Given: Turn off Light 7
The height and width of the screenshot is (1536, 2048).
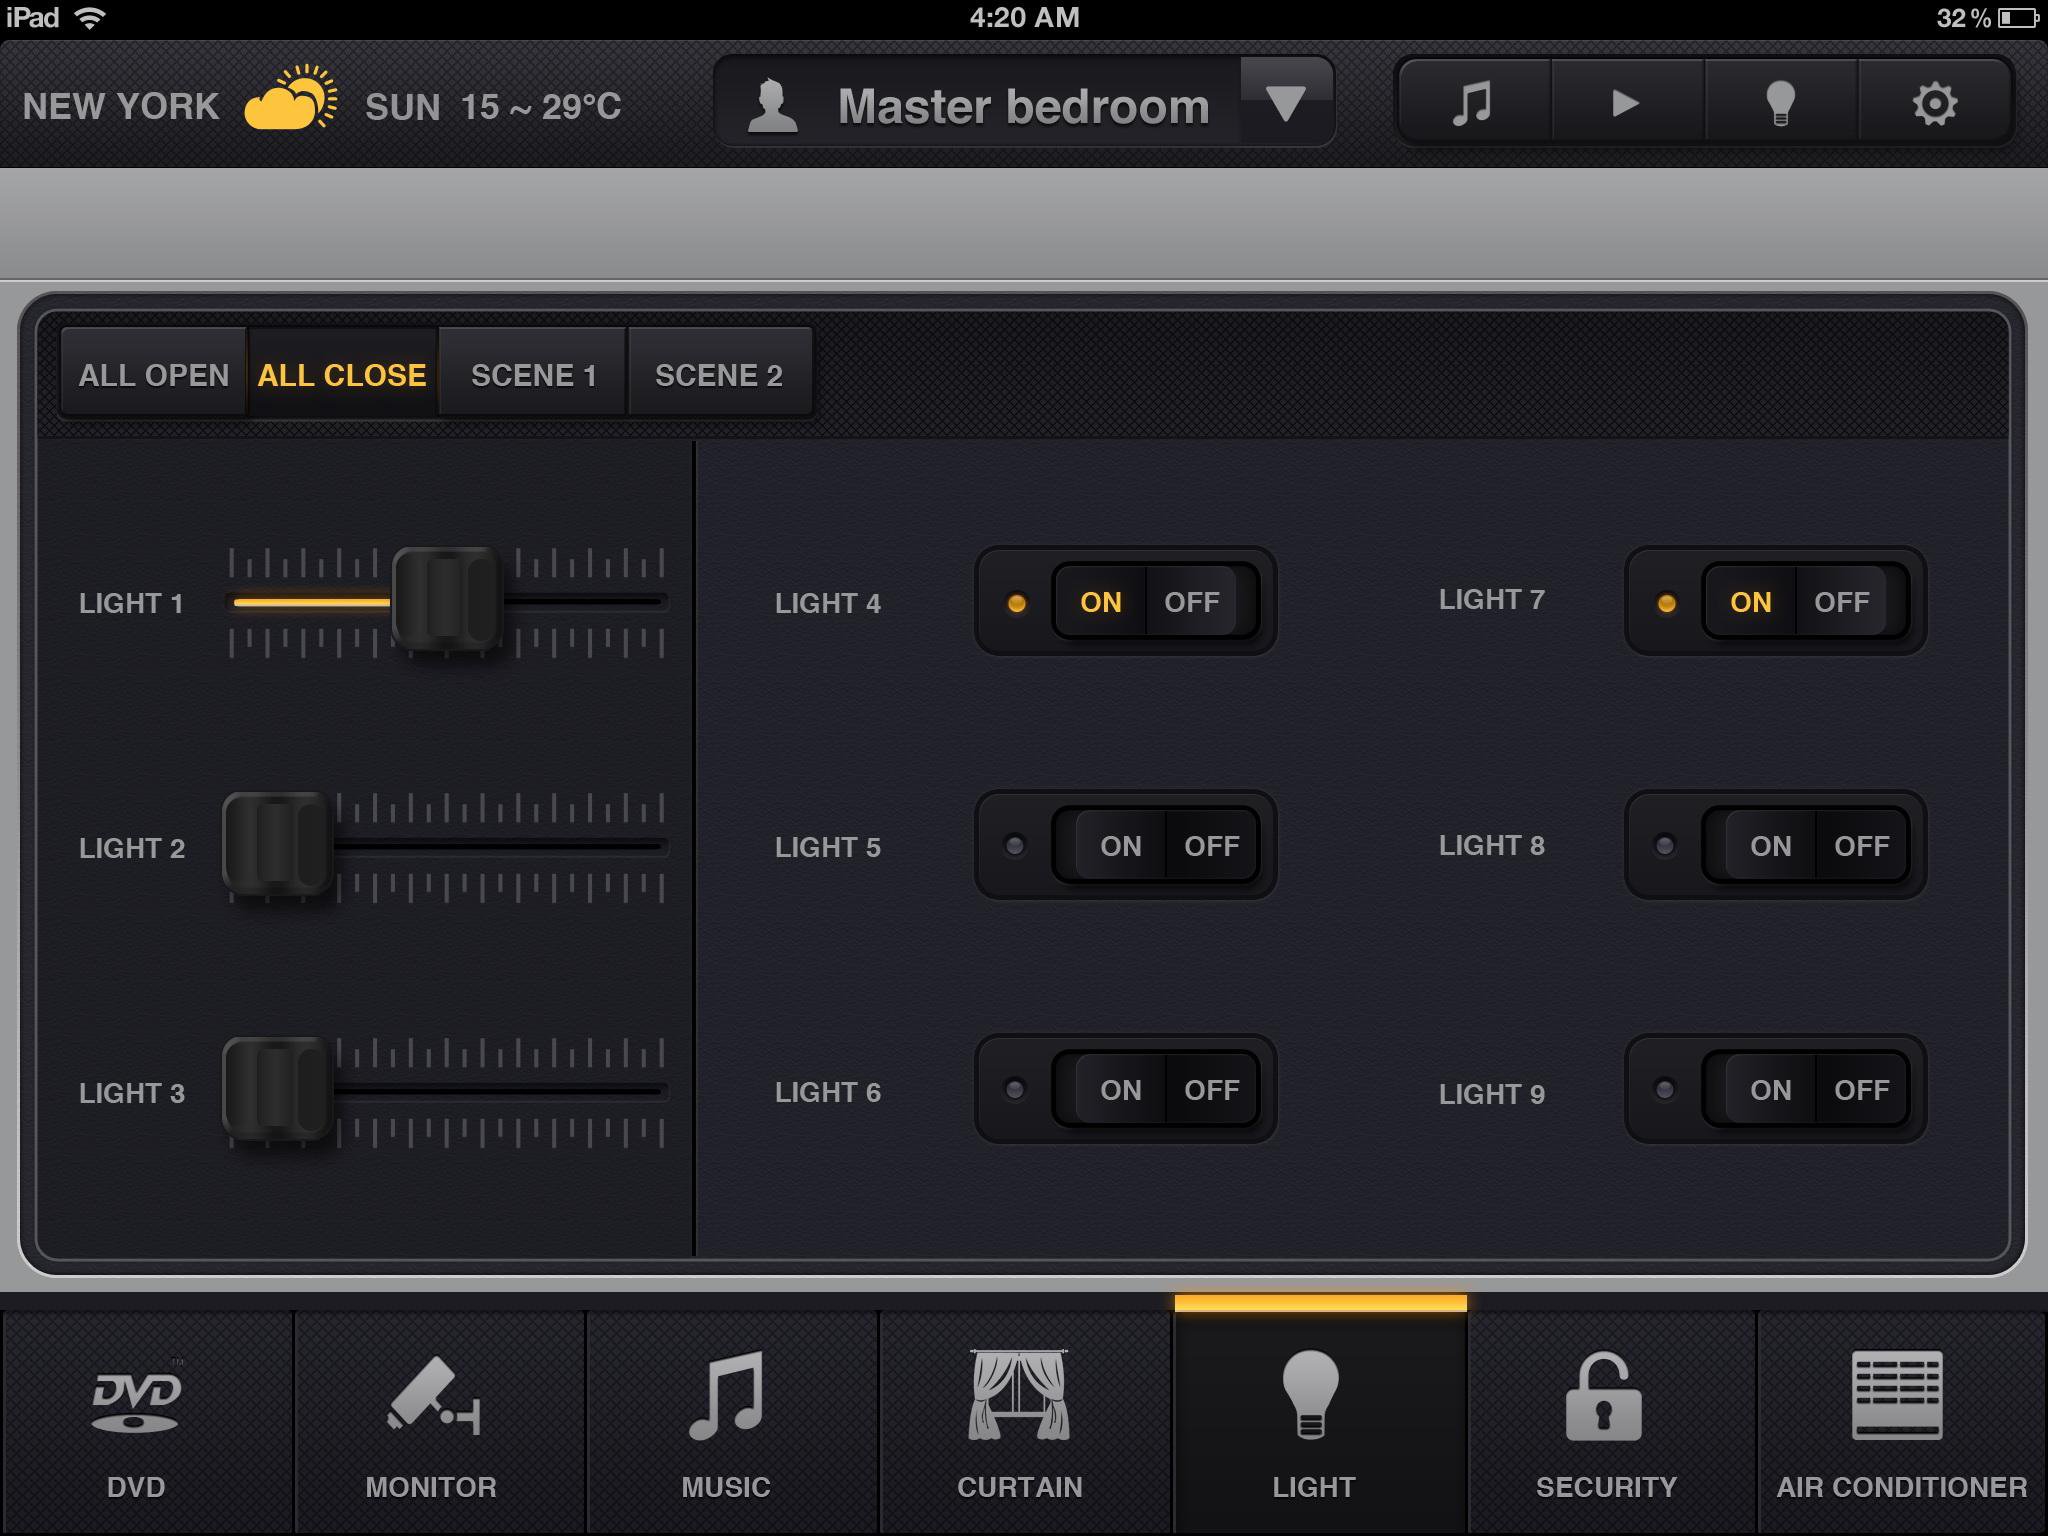Looking at the screenshot, I should (x=1841, y=602).
